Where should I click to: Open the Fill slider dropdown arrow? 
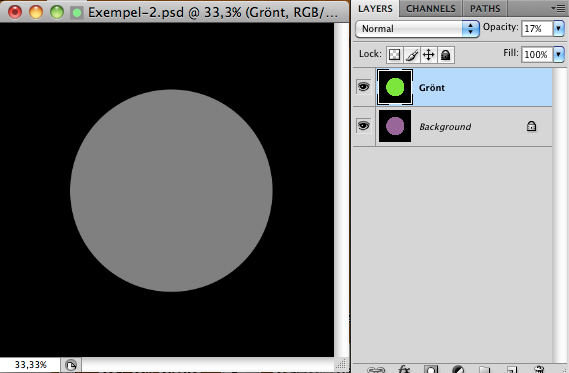click(558, 54)
